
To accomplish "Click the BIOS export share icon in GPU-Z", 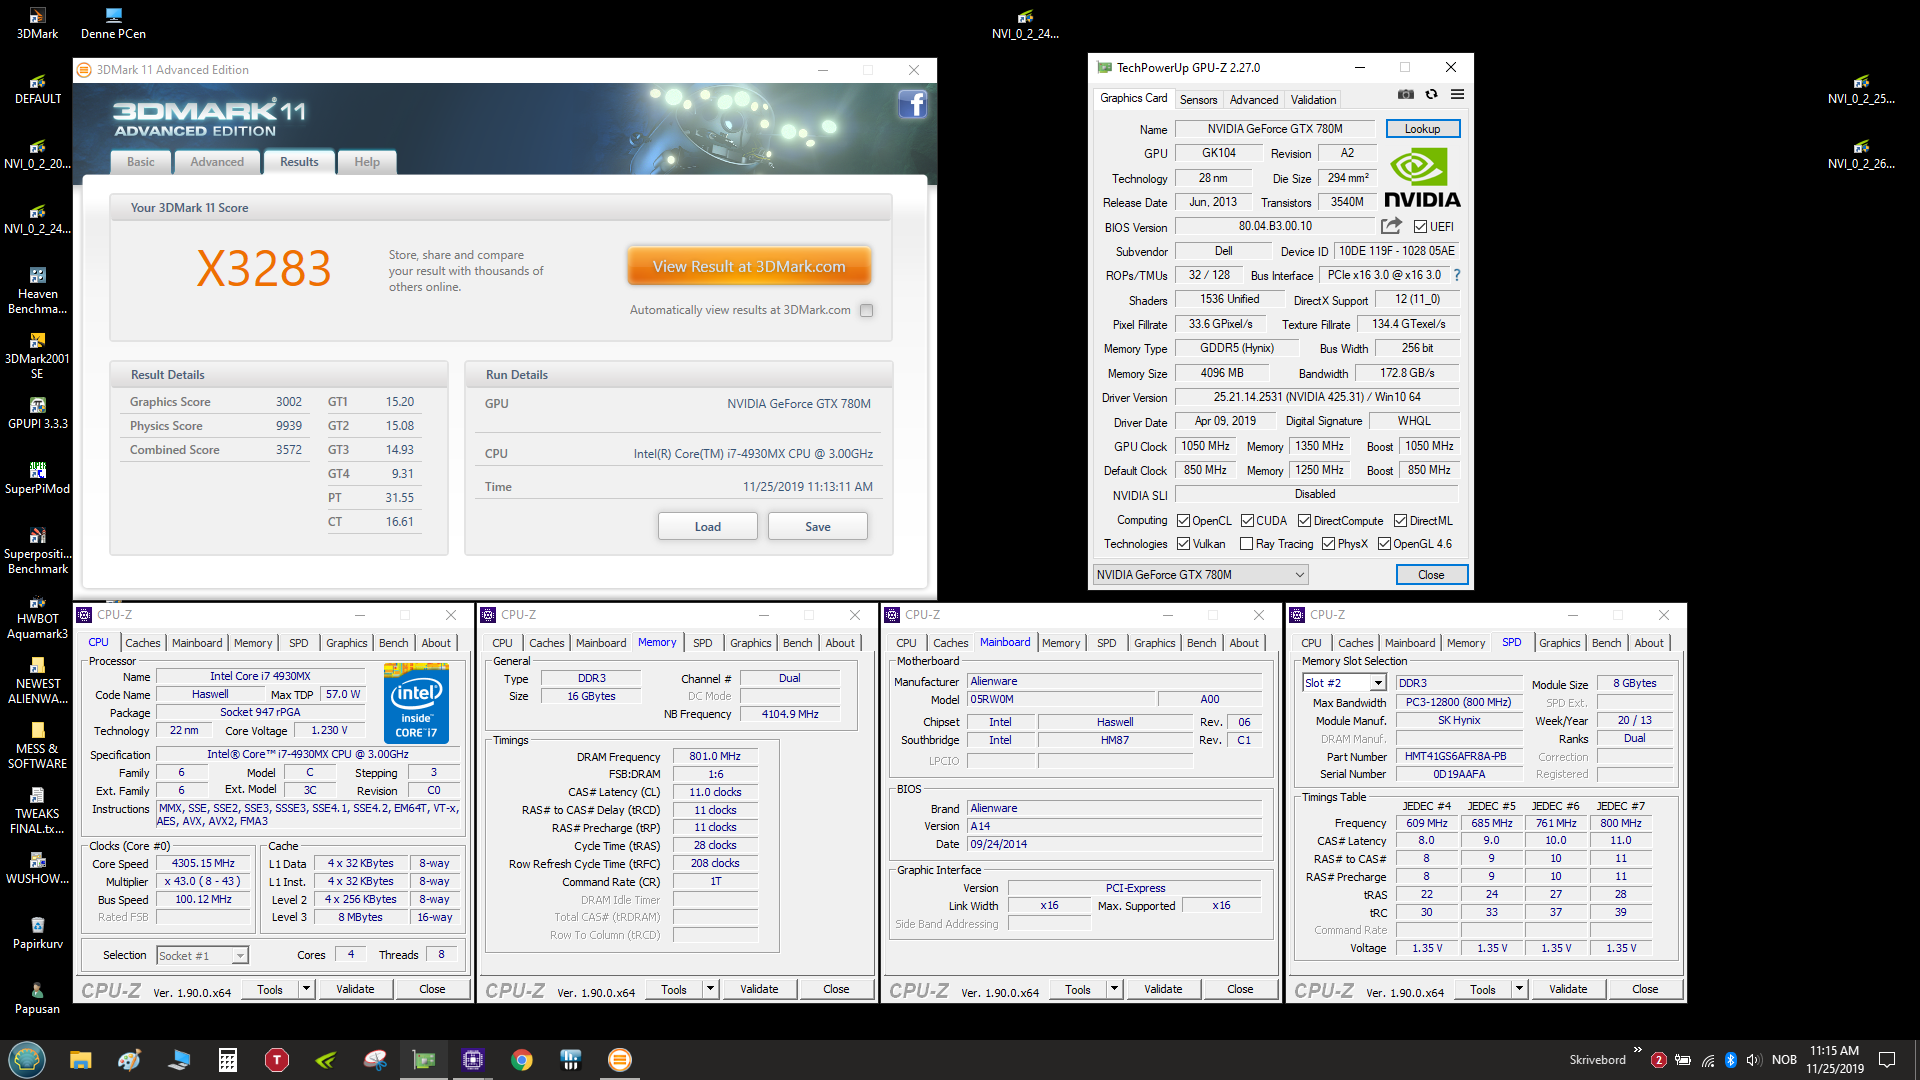I will 1391,226.
